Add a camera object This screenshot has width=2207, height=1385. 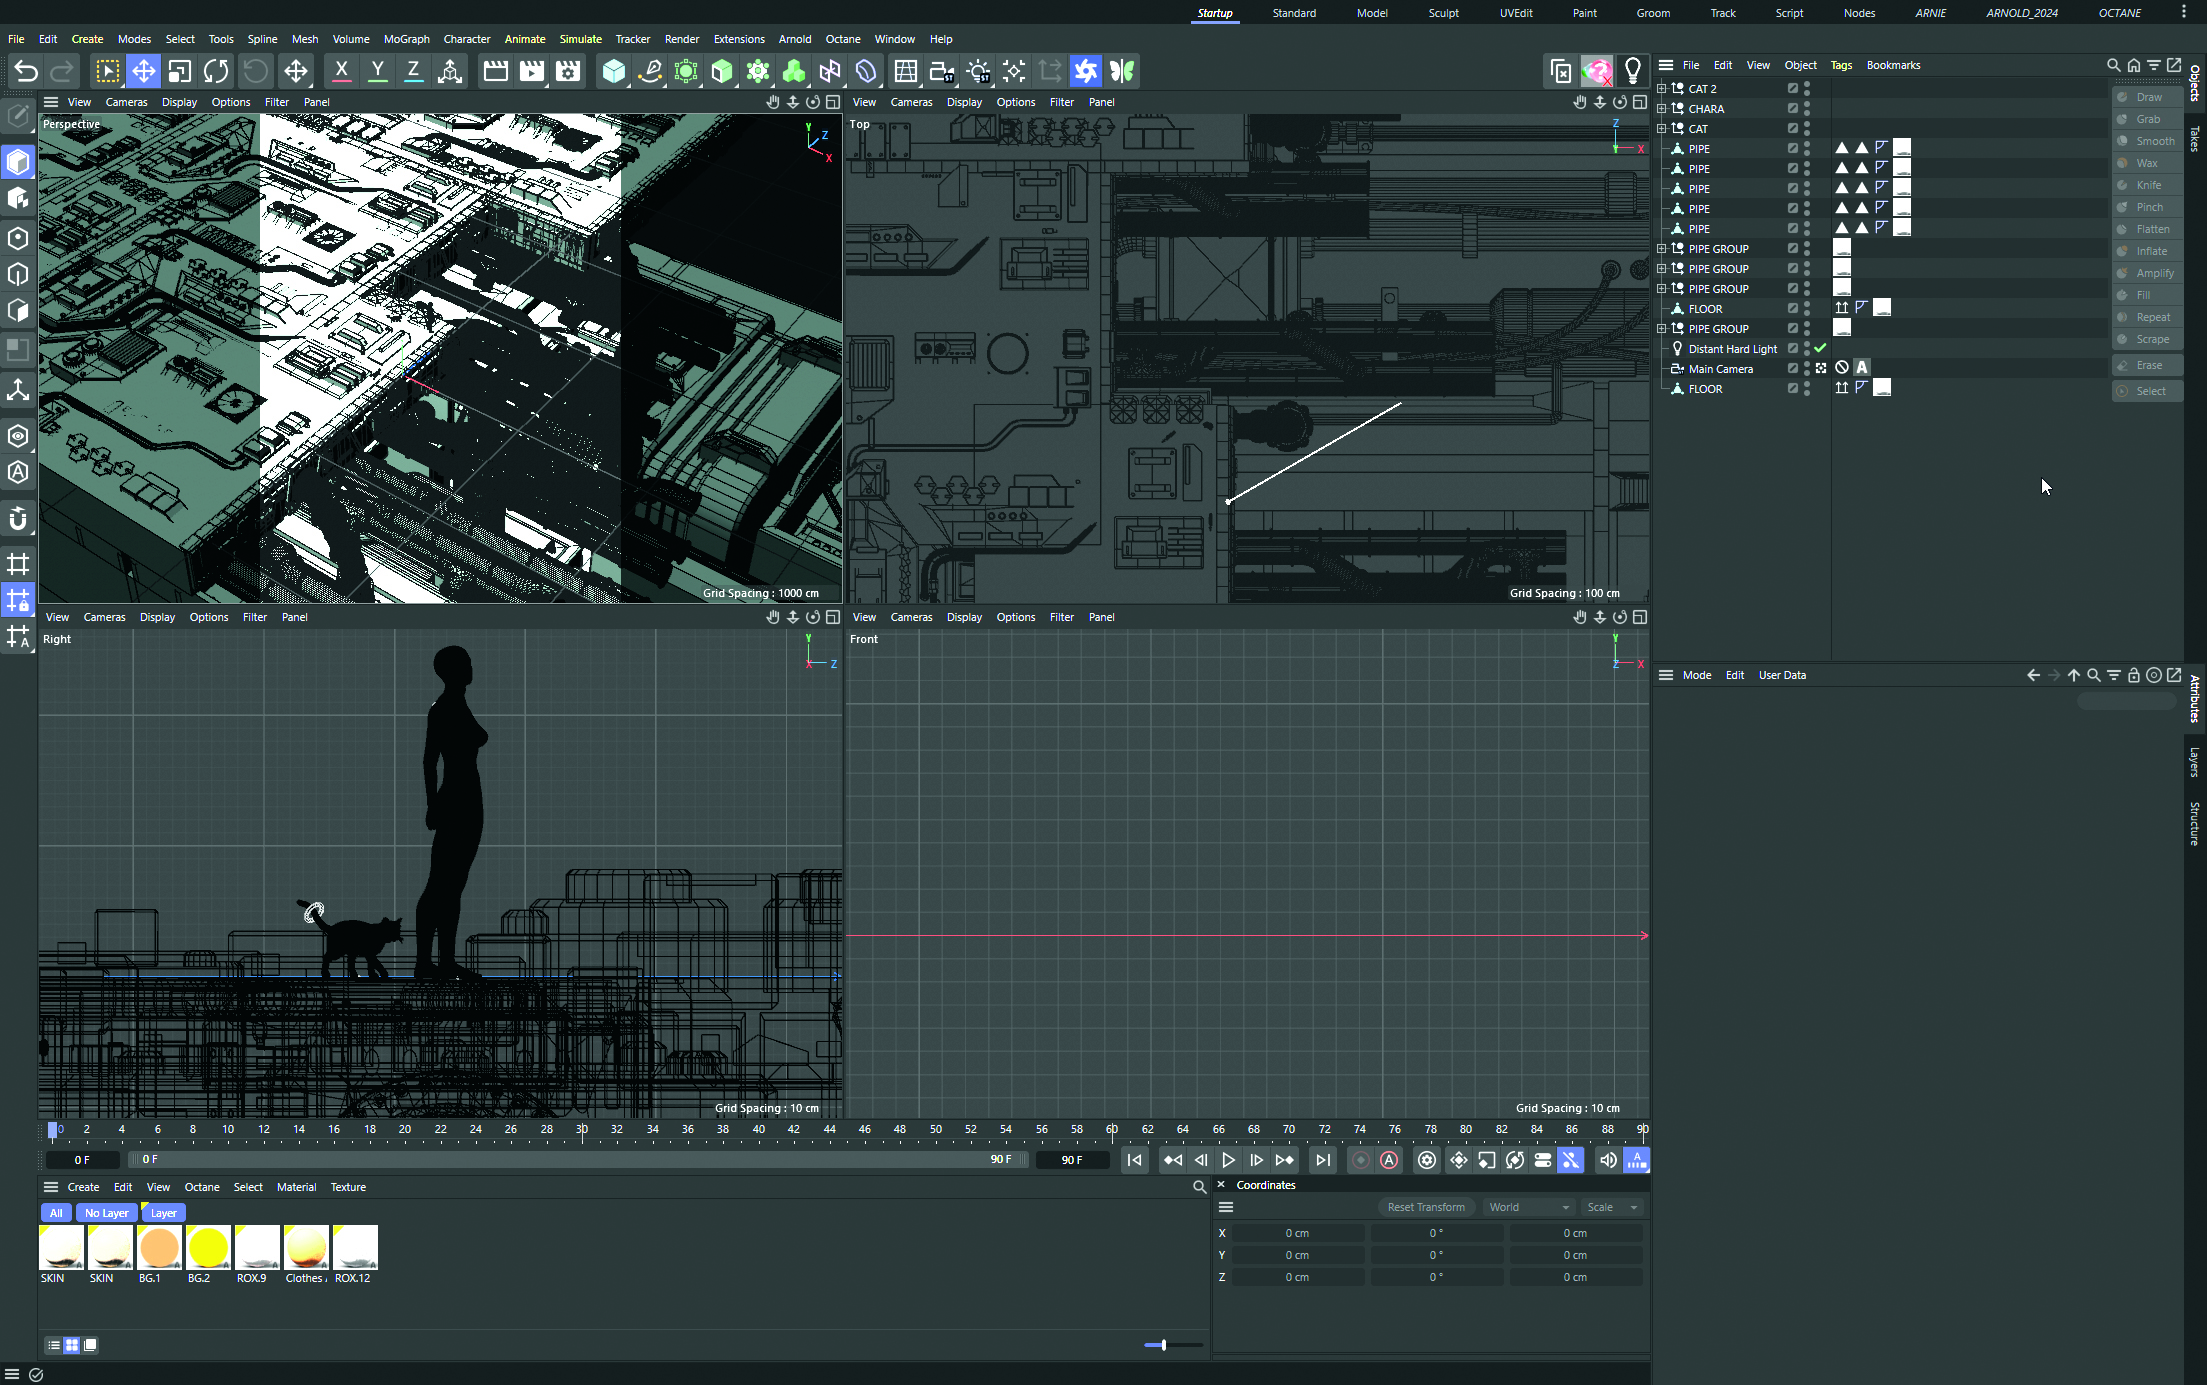pyautogui.click(x=942, y=71)
